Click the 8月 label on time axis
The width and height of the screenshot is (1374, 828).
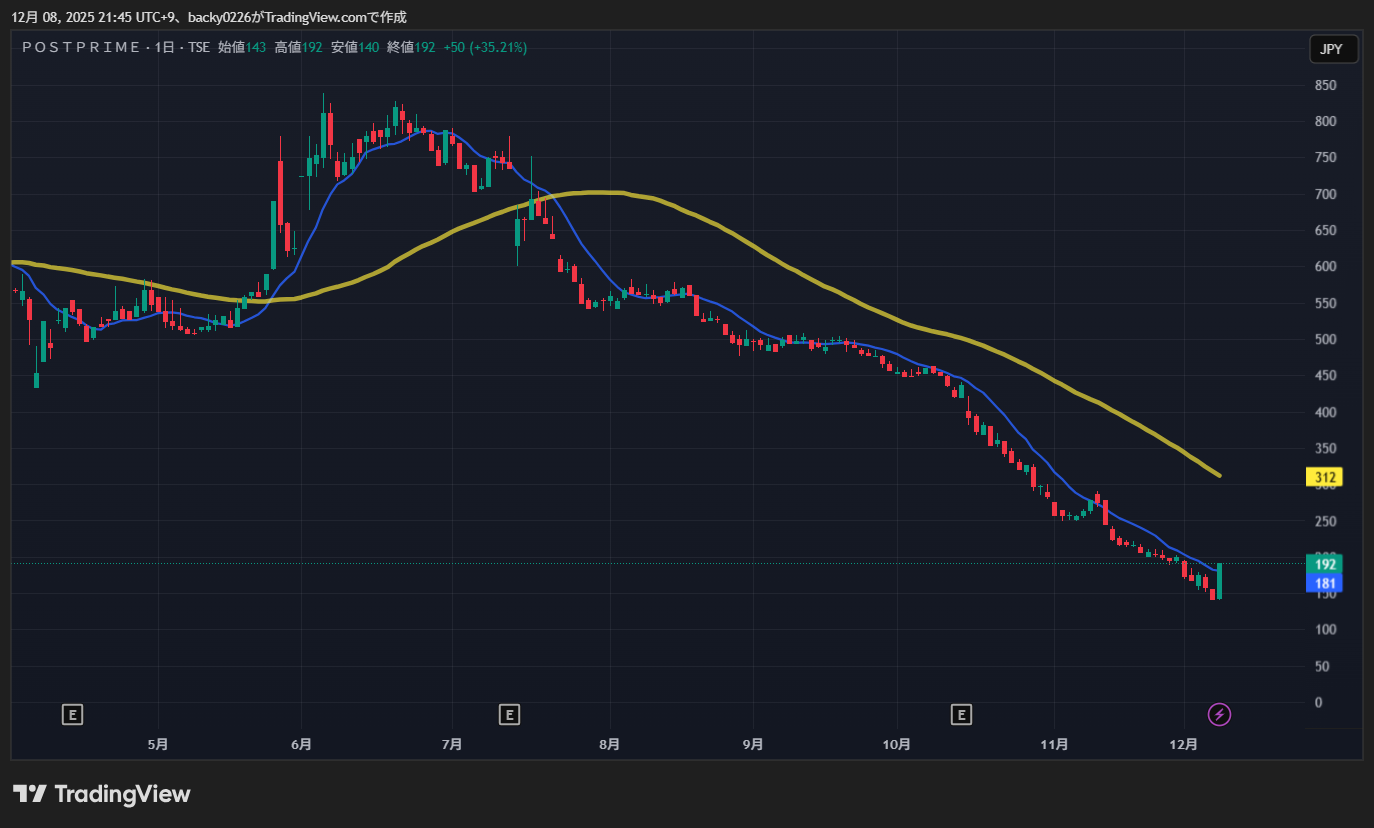click(x=608, y=745)
